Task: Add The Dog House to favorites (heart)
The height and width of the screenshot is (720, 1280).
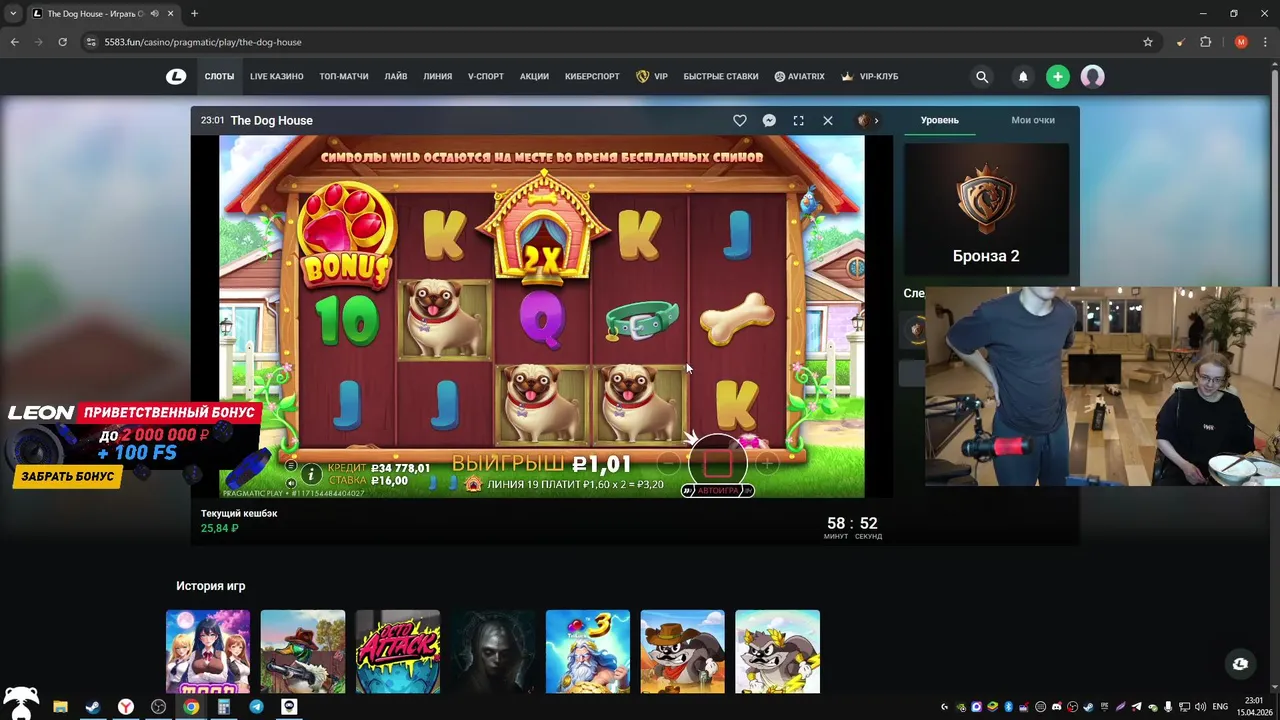Action: (740, 120)
